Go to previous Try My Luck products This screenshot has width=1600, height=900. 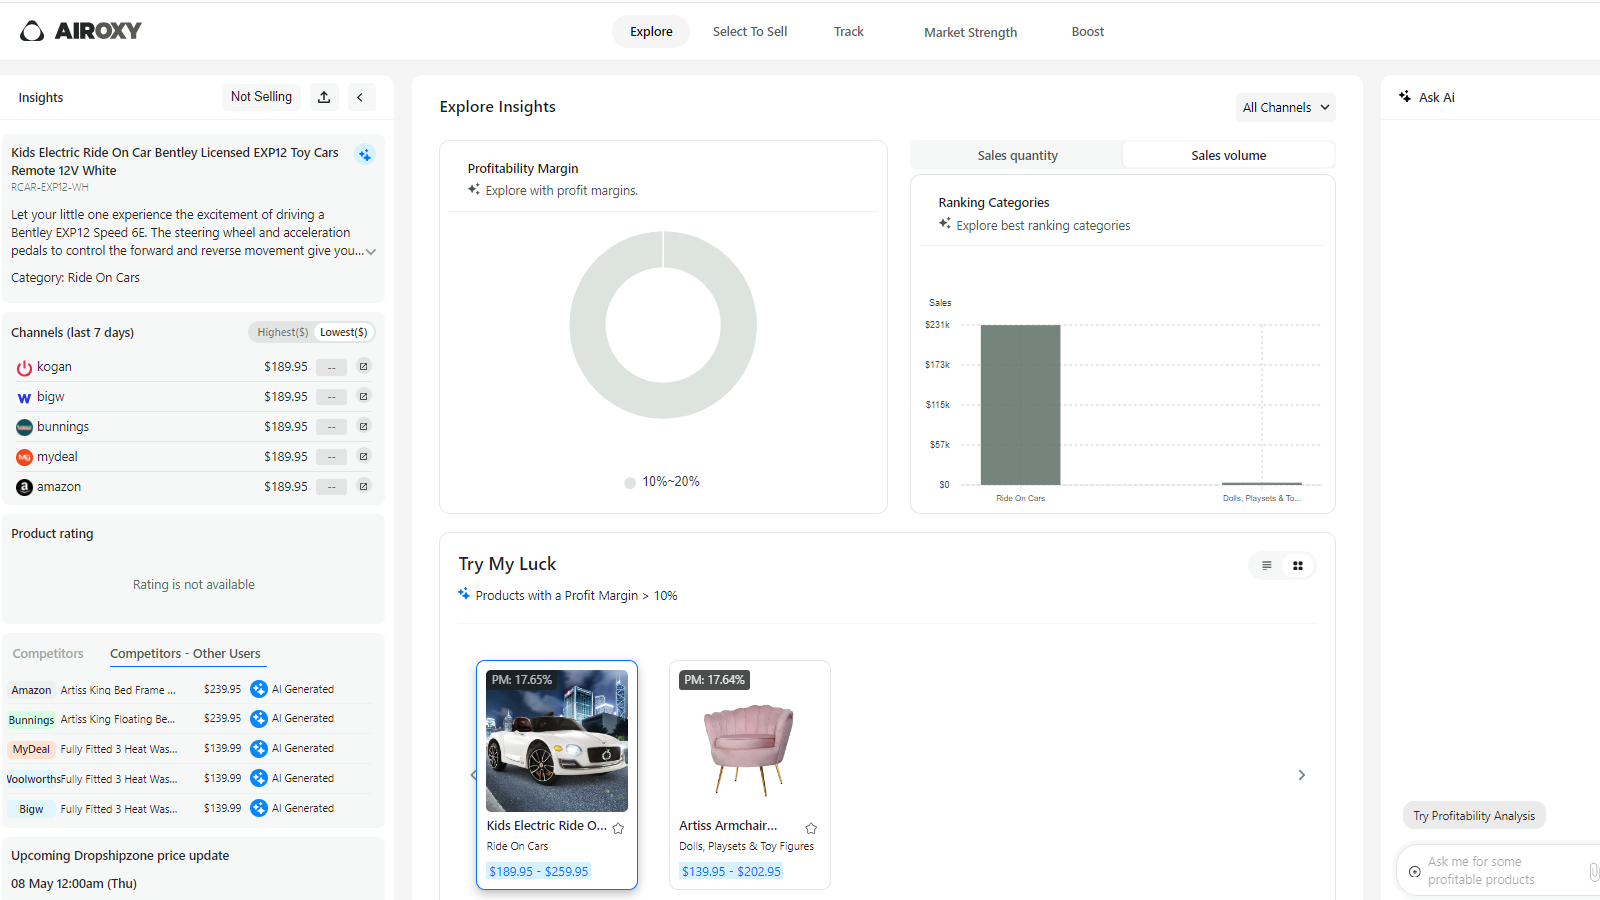pyautogui.click(x=473, y=775)
